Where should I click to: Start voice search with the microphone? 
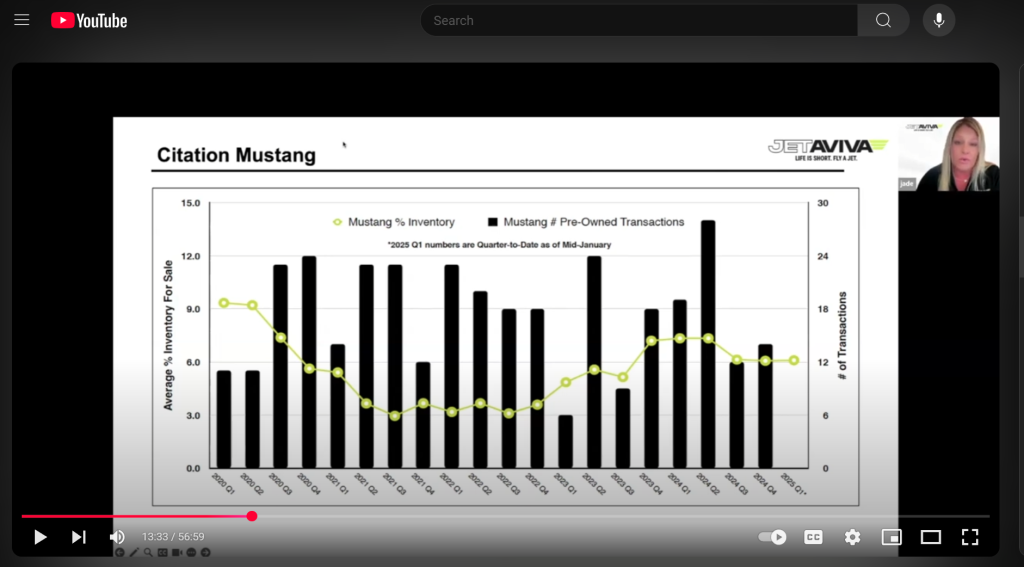coord(938,20)
